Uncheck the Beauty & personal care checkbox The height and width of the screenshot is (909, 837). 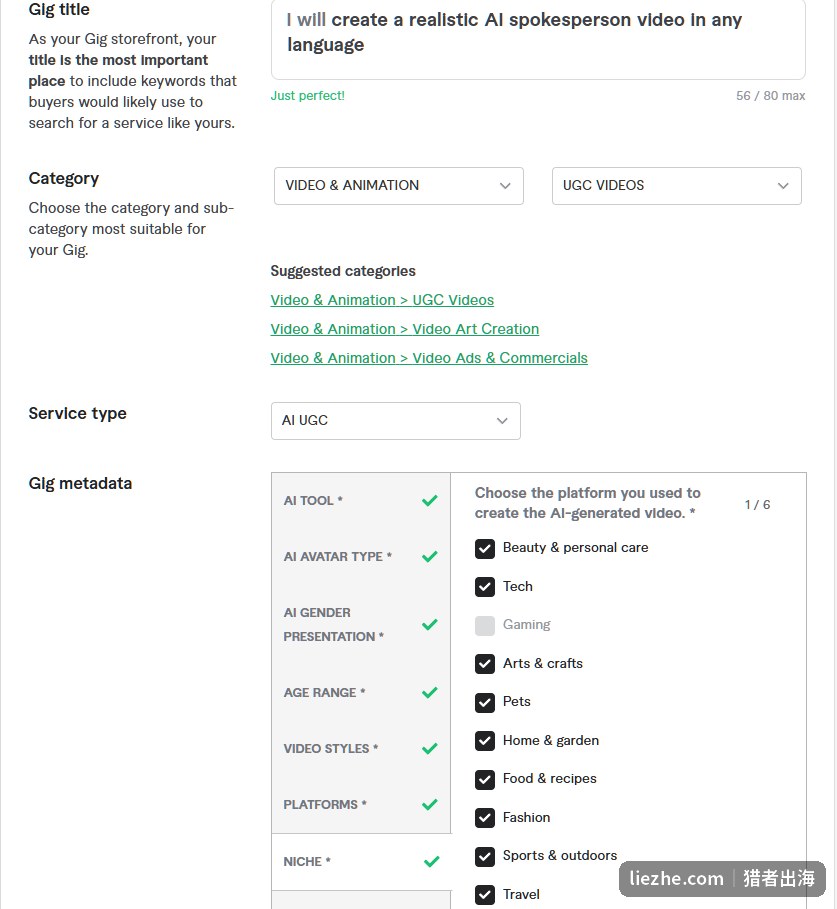(485, 548)
